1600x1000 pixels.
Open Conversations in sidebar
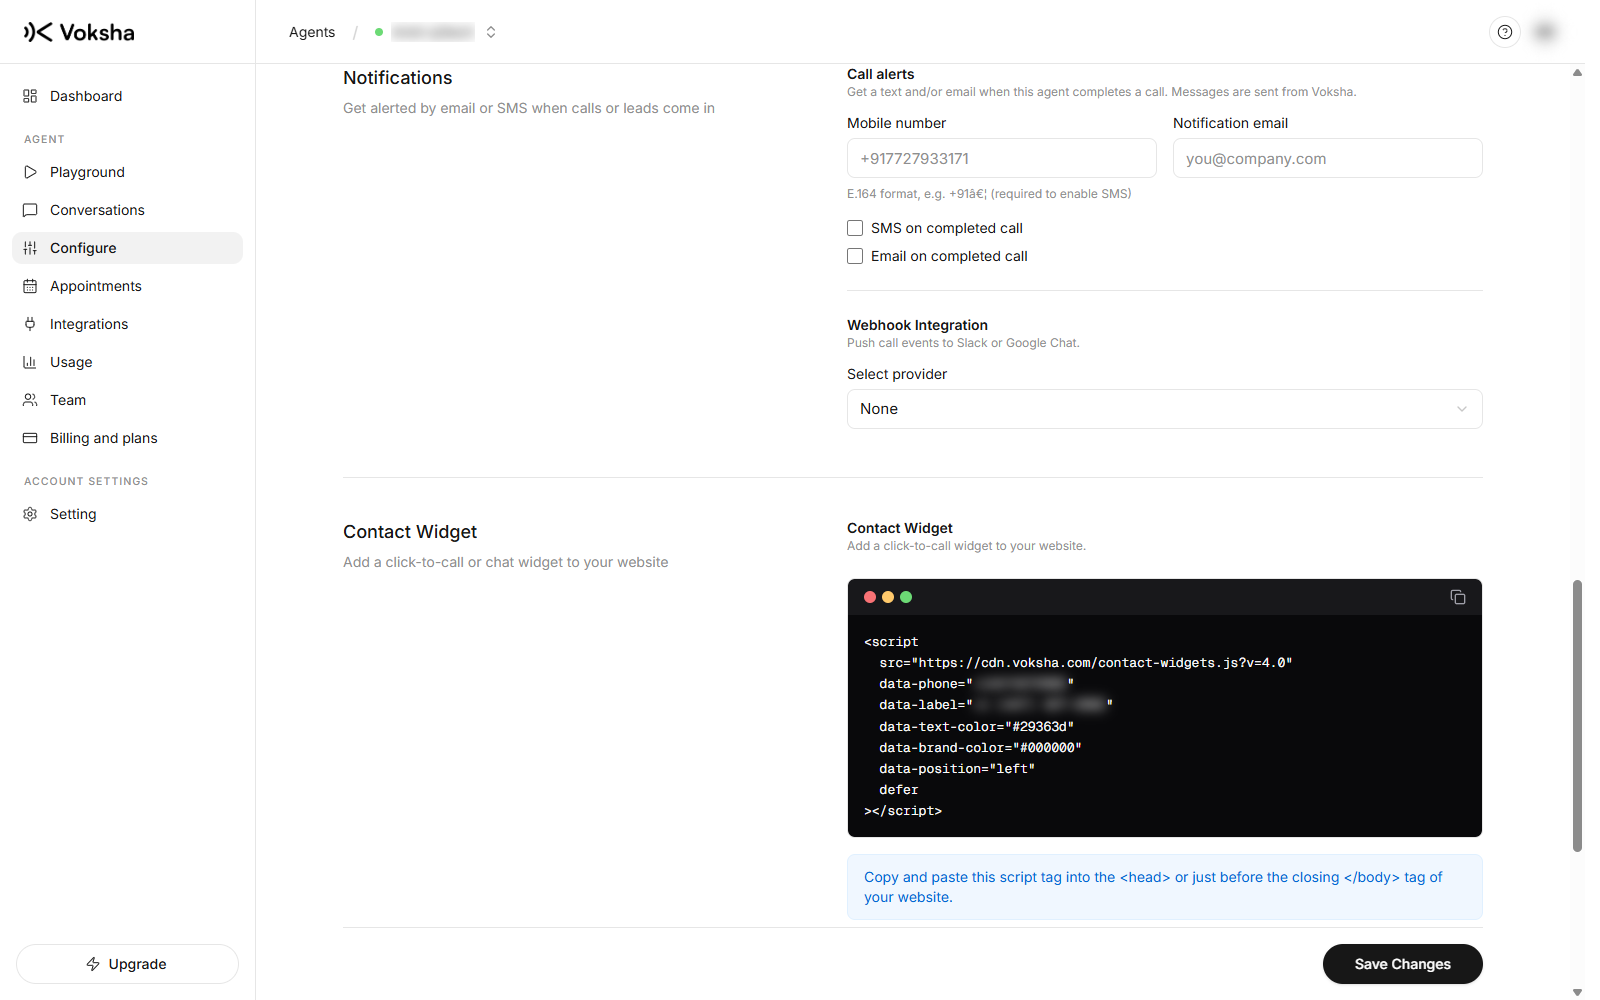(x=127, y=210)
